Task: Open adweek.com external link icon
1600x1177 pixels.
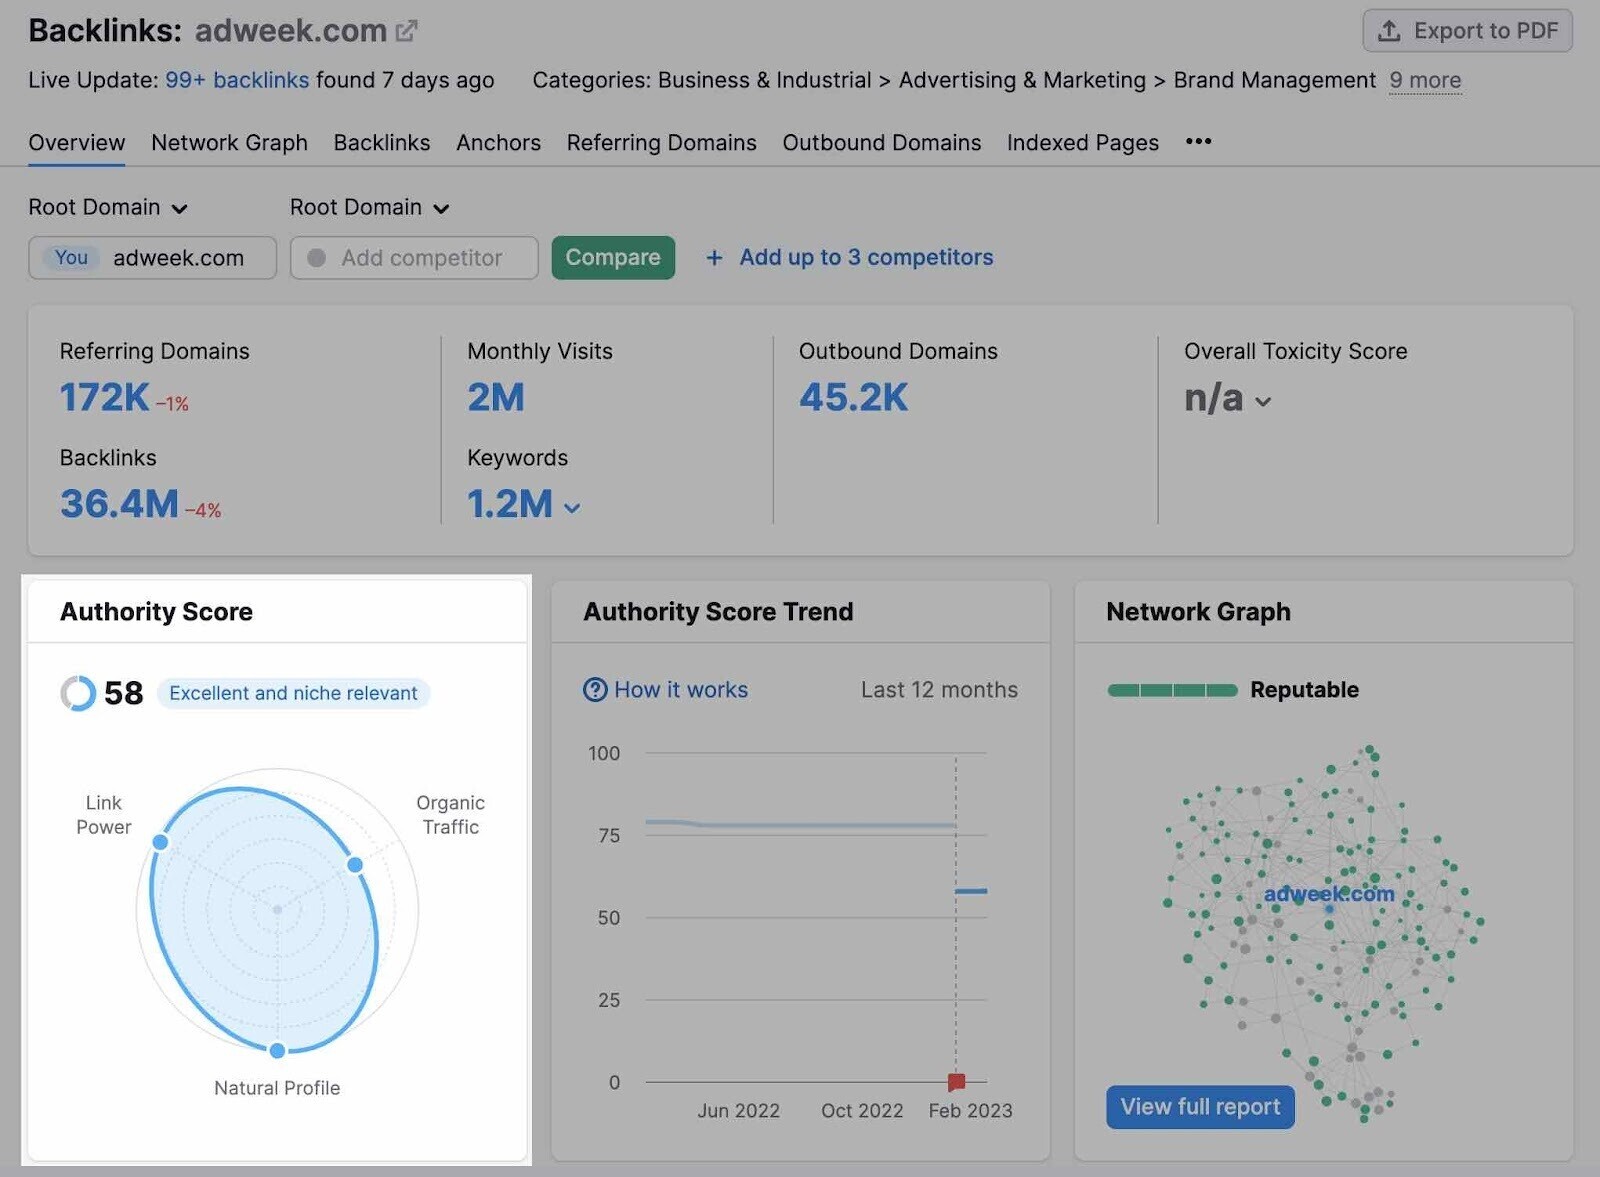Action: click(x=406, y=31)
